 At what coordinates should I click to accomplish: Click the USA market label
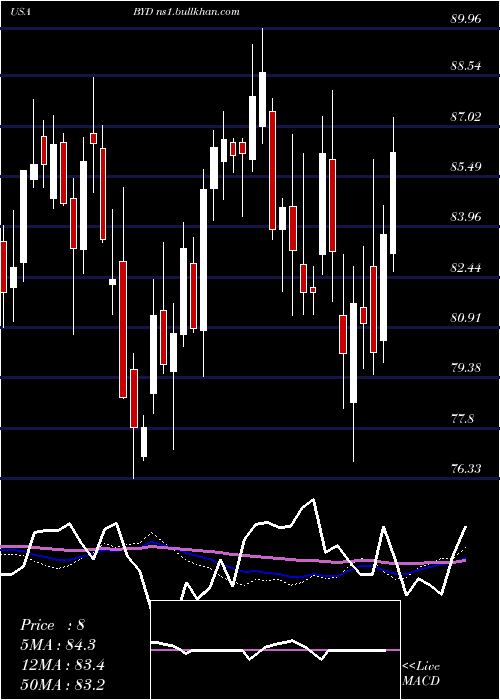click(x=21, y=12)
